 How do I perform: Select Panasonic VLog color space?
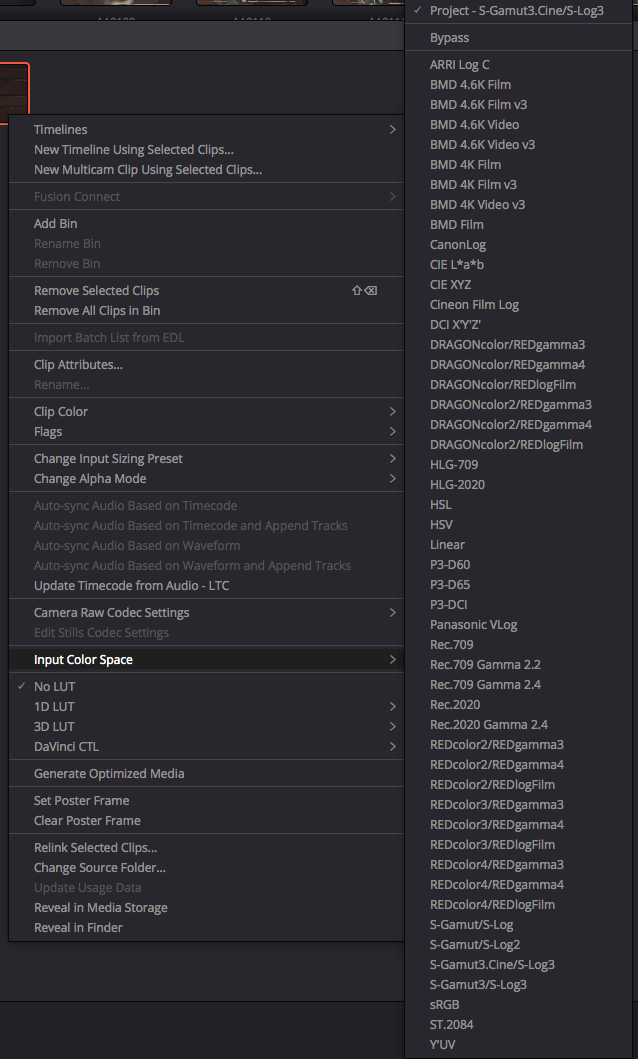pos(473,625)
